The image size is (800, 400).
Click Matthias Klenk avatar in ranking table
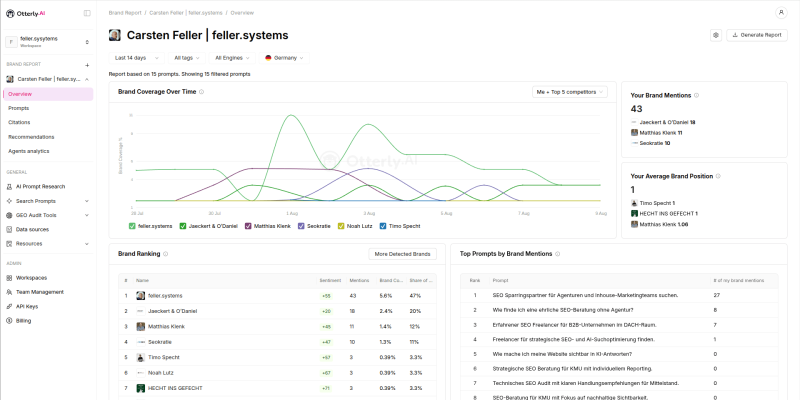coord(140,327)
